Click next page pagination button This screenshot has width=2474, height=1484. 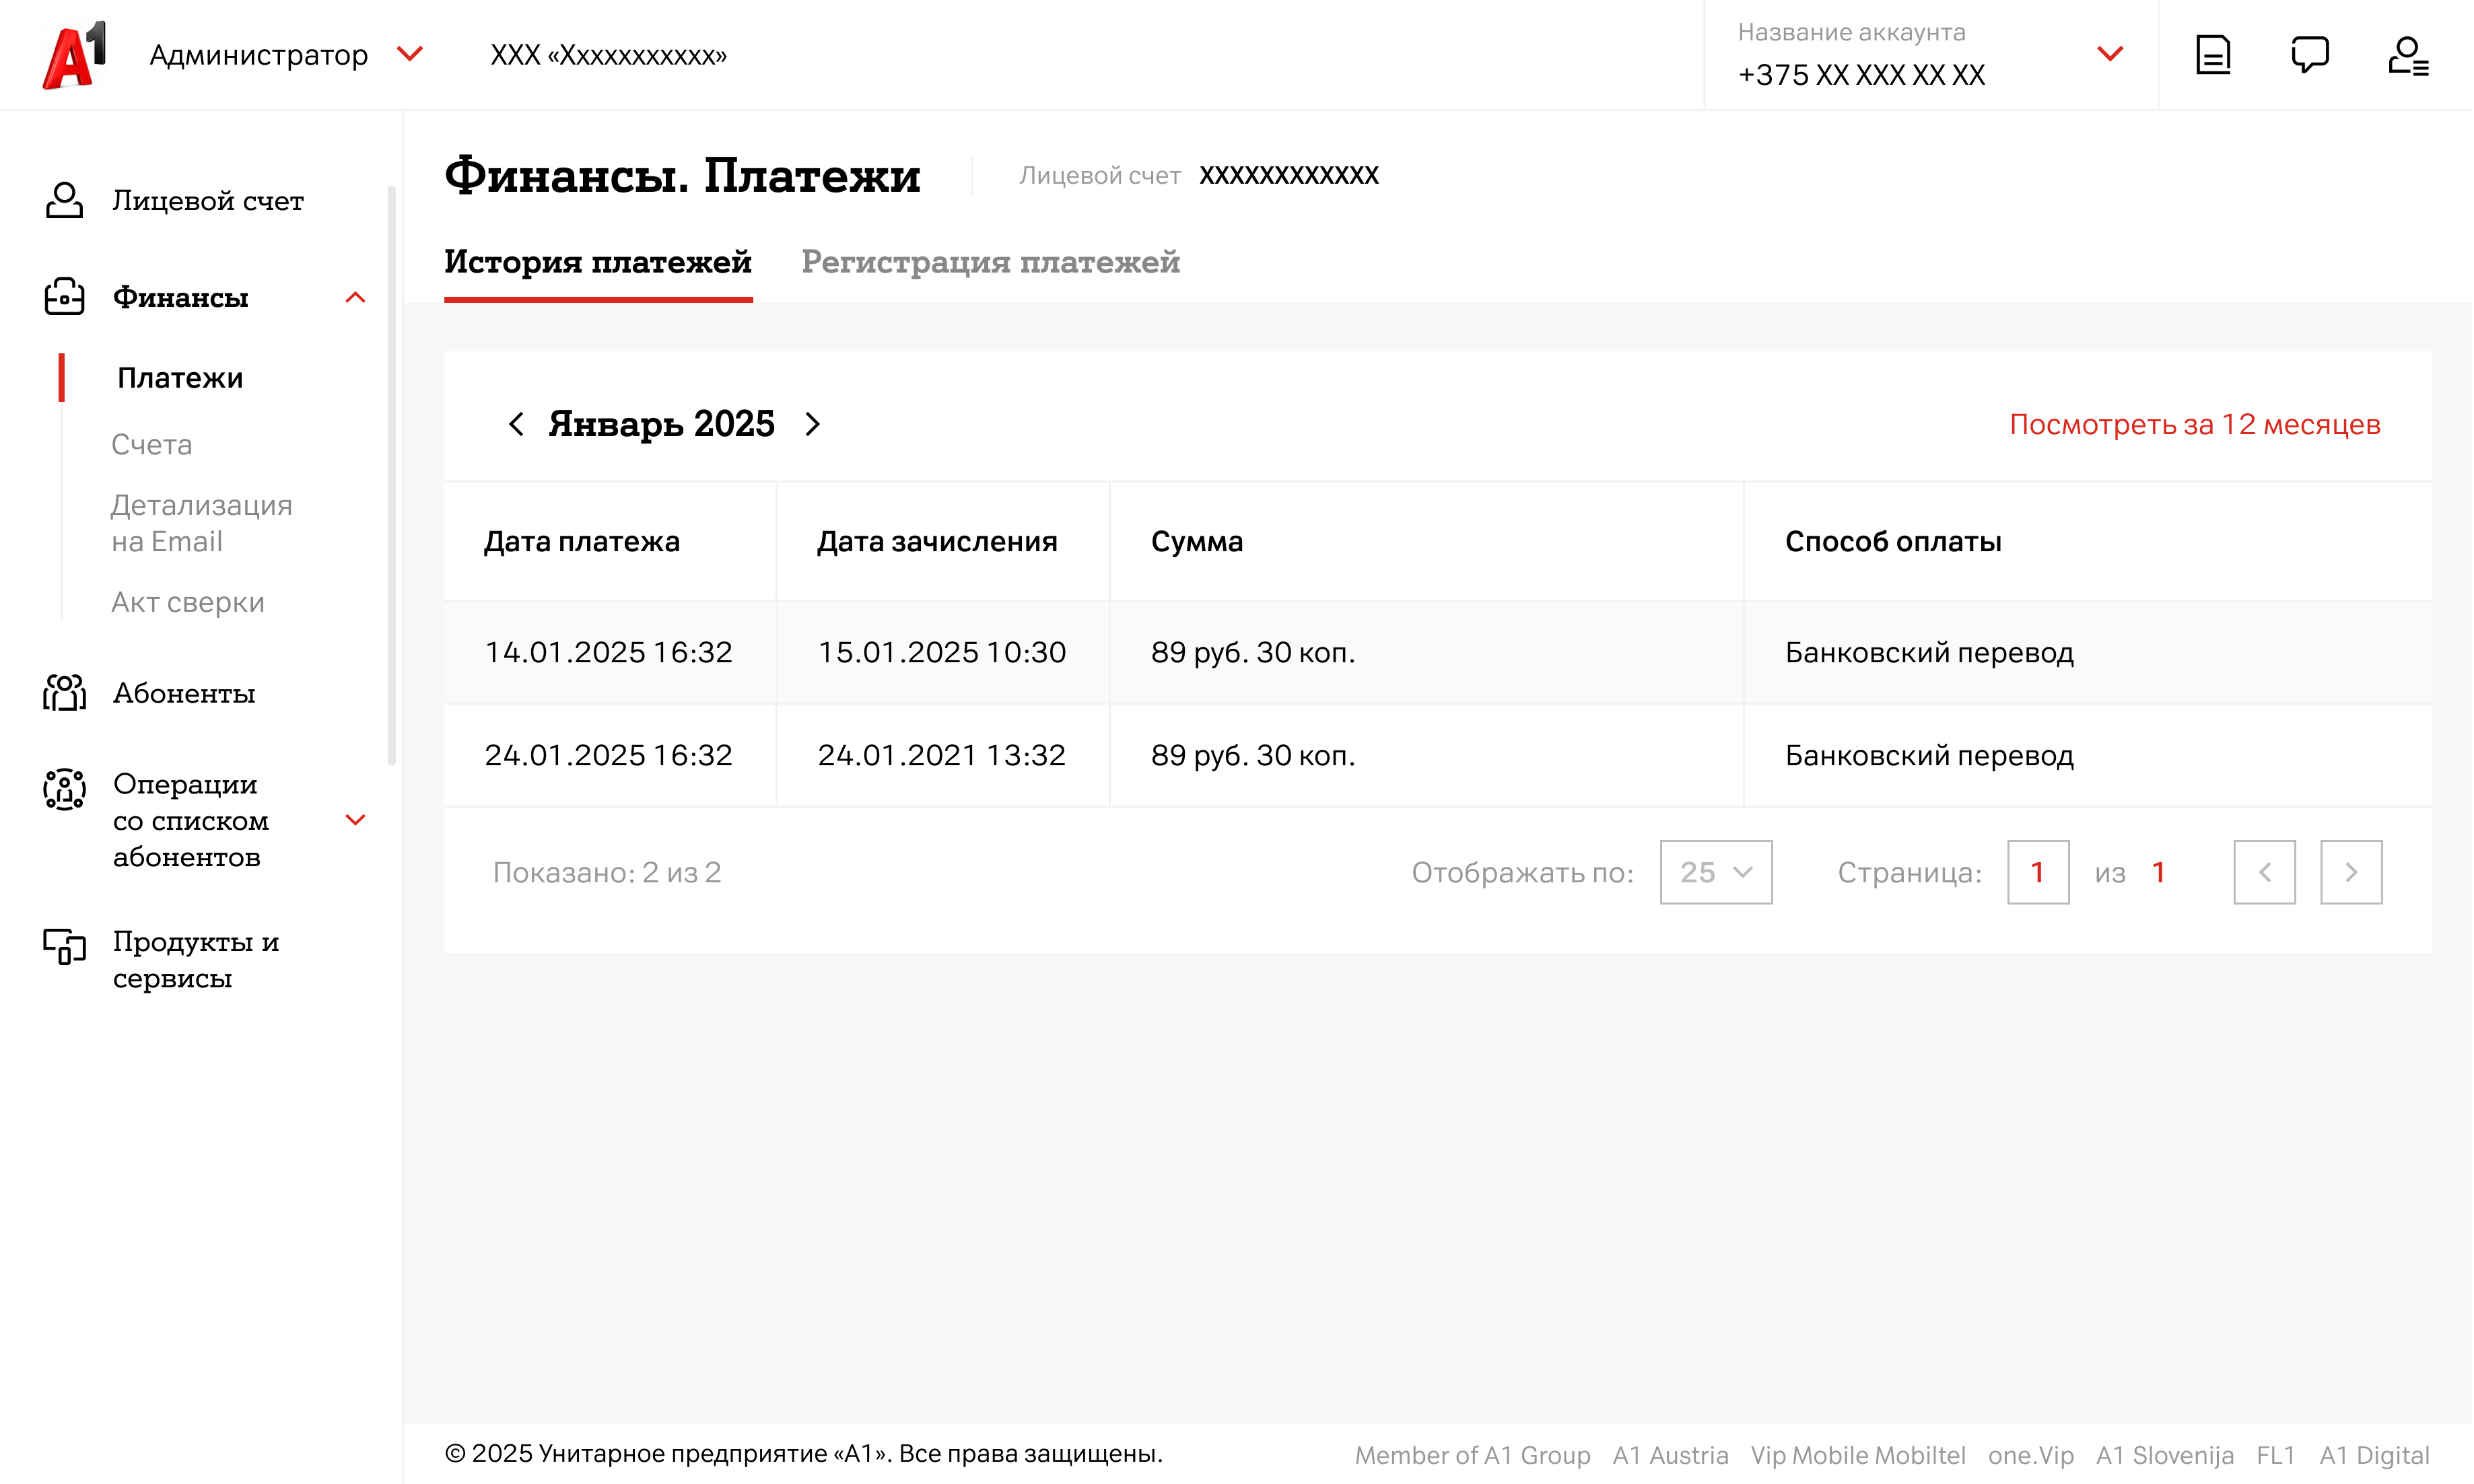(x=2351, y=872)
